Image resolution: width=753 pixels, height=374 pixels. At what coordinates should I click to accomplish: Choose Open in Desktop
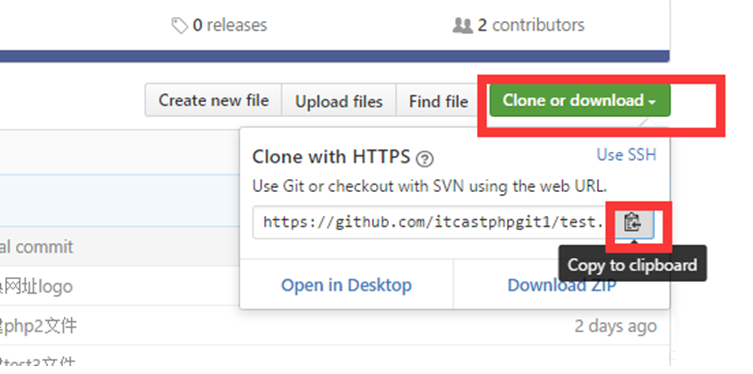point(346,285)
